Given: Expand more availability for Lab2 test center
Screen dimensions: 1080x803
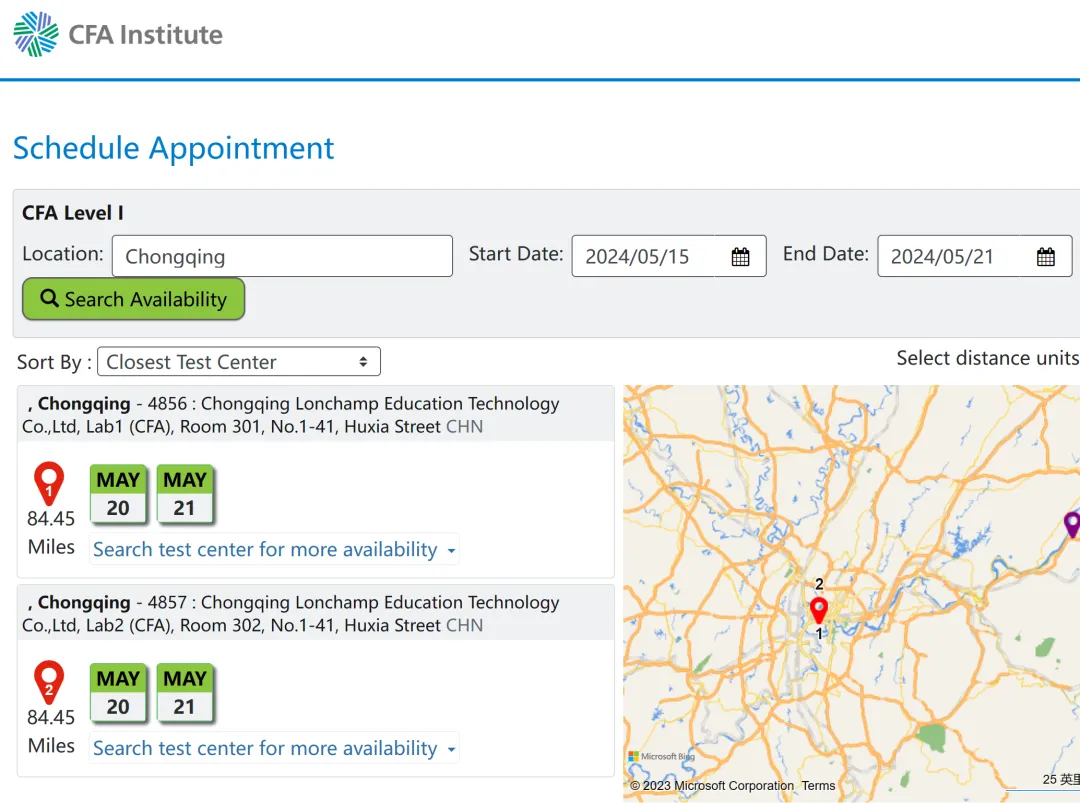Looking at the screenshot, I should [x=274, y=749].
